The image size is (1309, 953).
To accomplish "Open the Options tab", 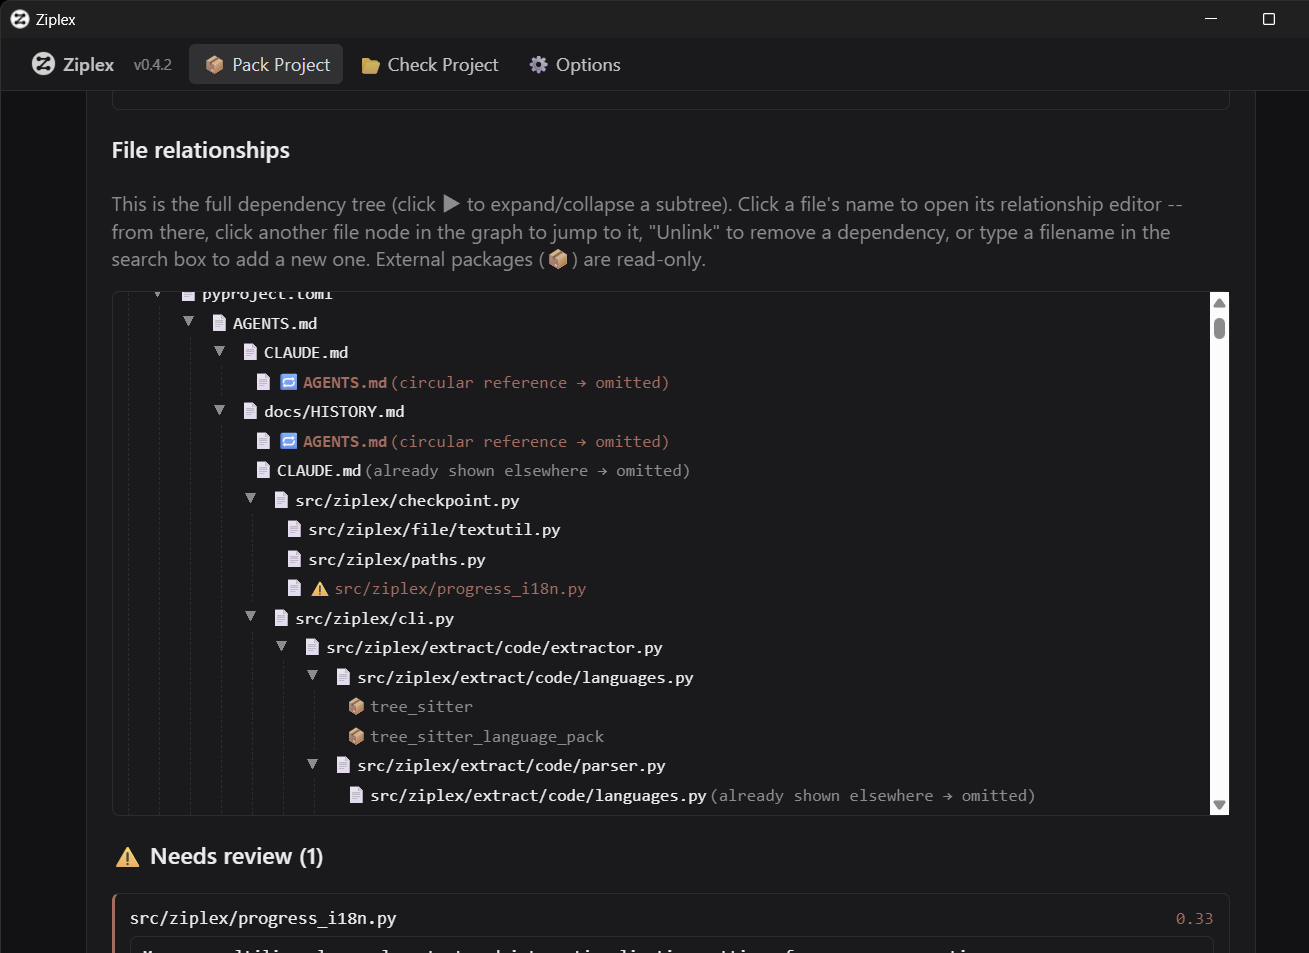I will (574, 64).
